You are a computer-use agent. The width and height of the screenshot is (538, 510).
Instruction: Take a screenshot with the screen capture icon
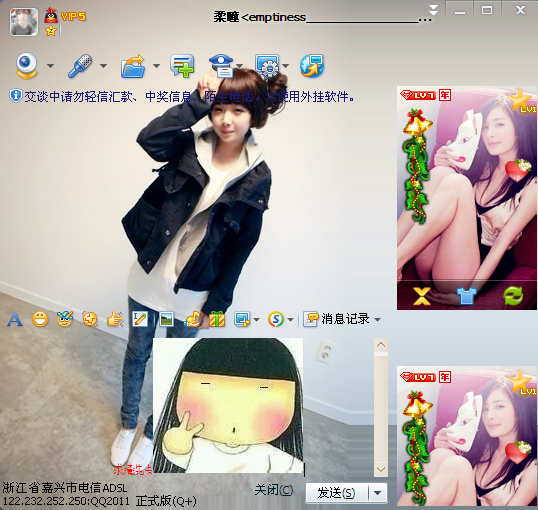click(242, 320)
